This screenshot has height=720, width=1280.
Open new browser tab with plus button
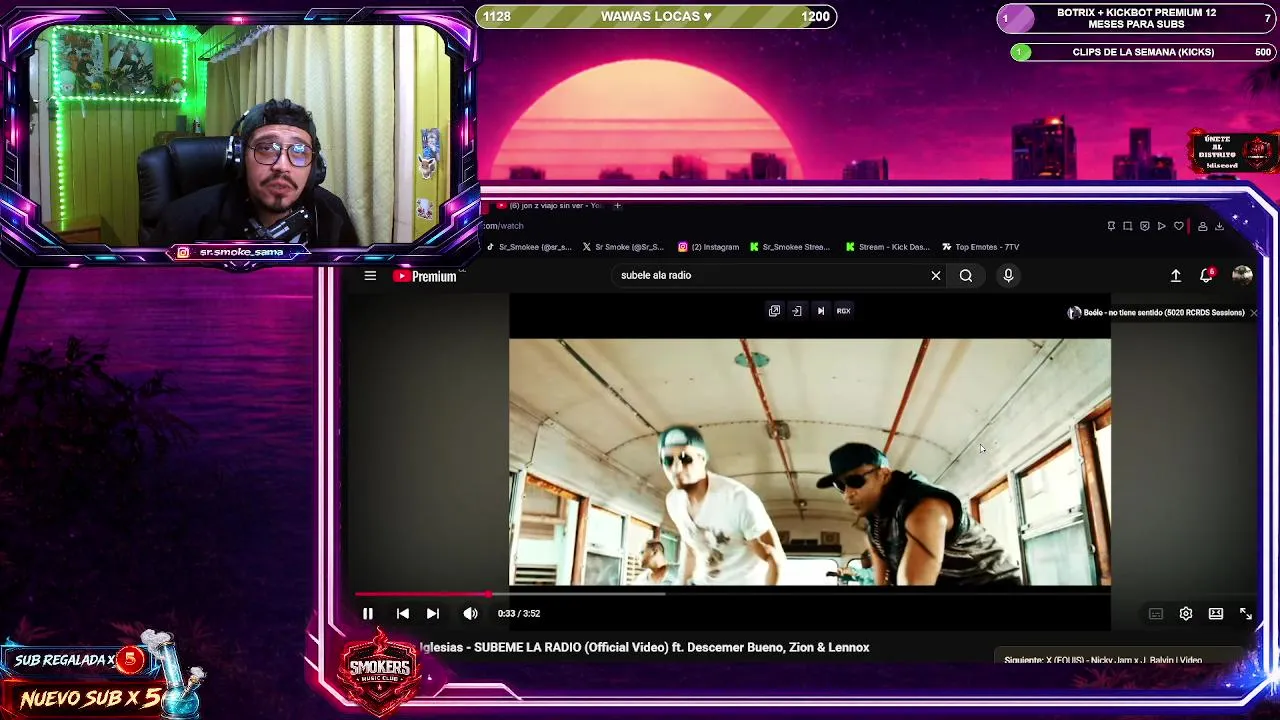617,205
